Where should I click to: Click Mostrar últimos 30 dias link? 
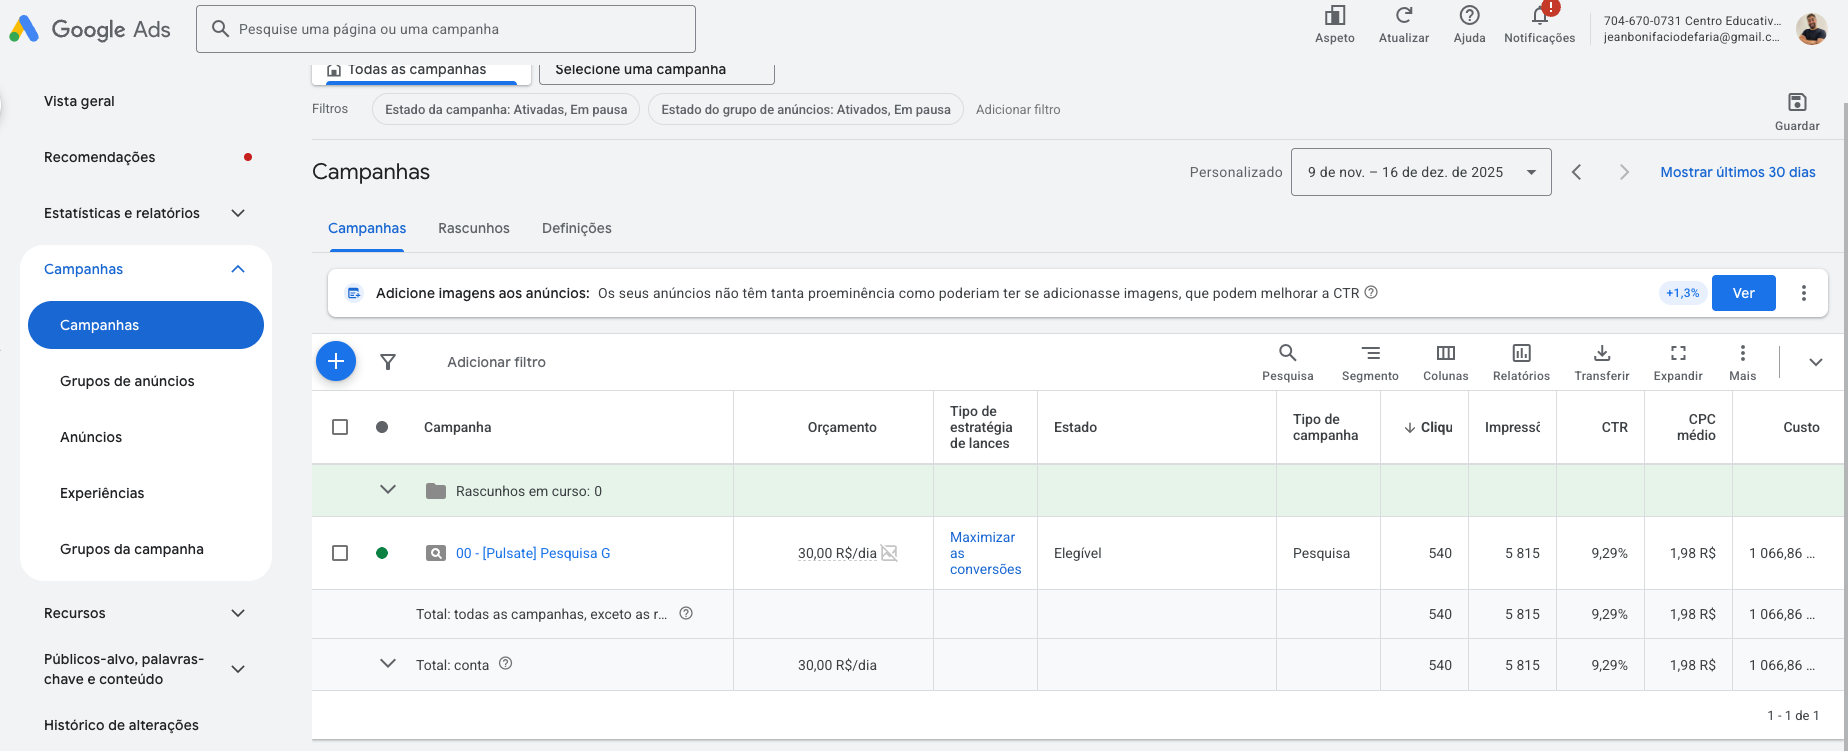(x=1737, y=172)
